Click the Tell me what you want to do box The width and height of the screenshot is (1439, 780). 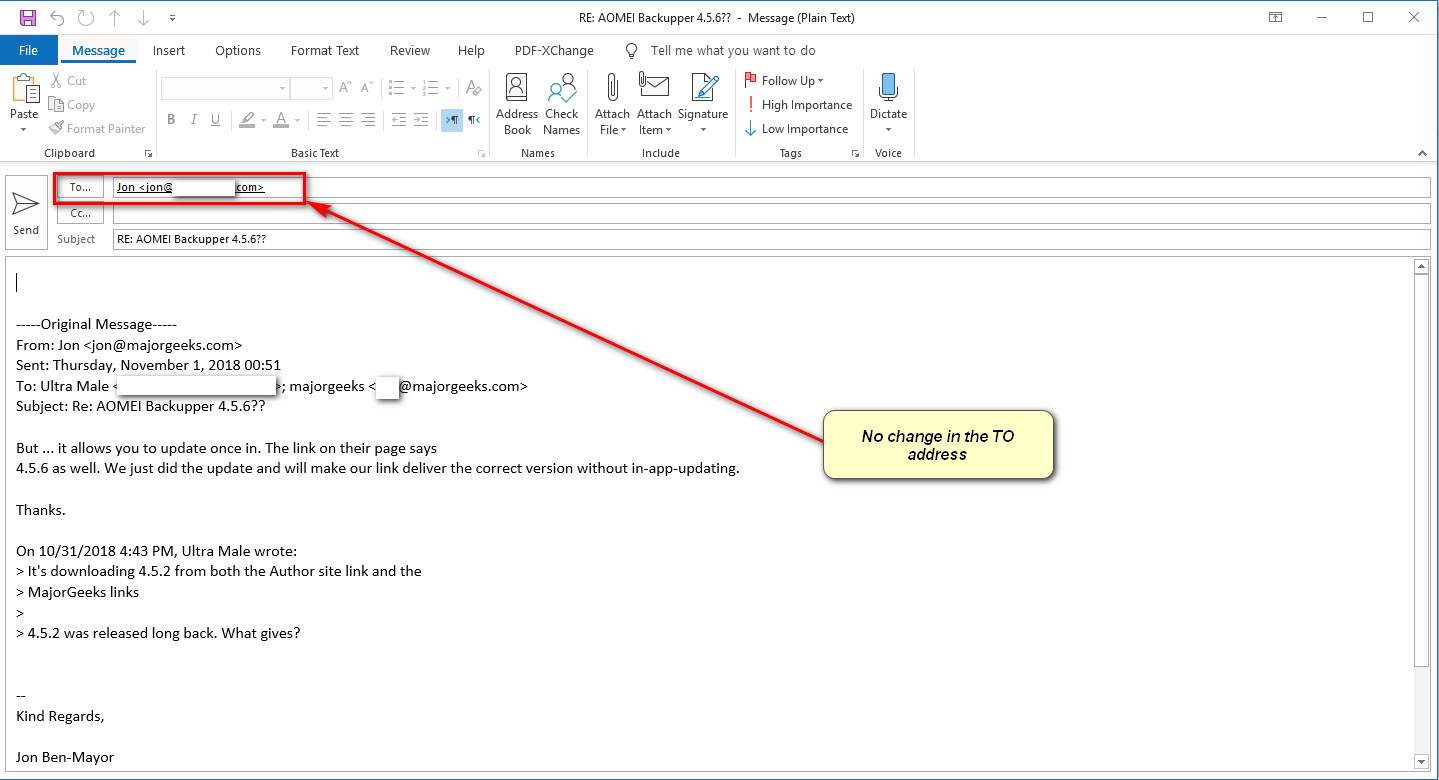732,50
